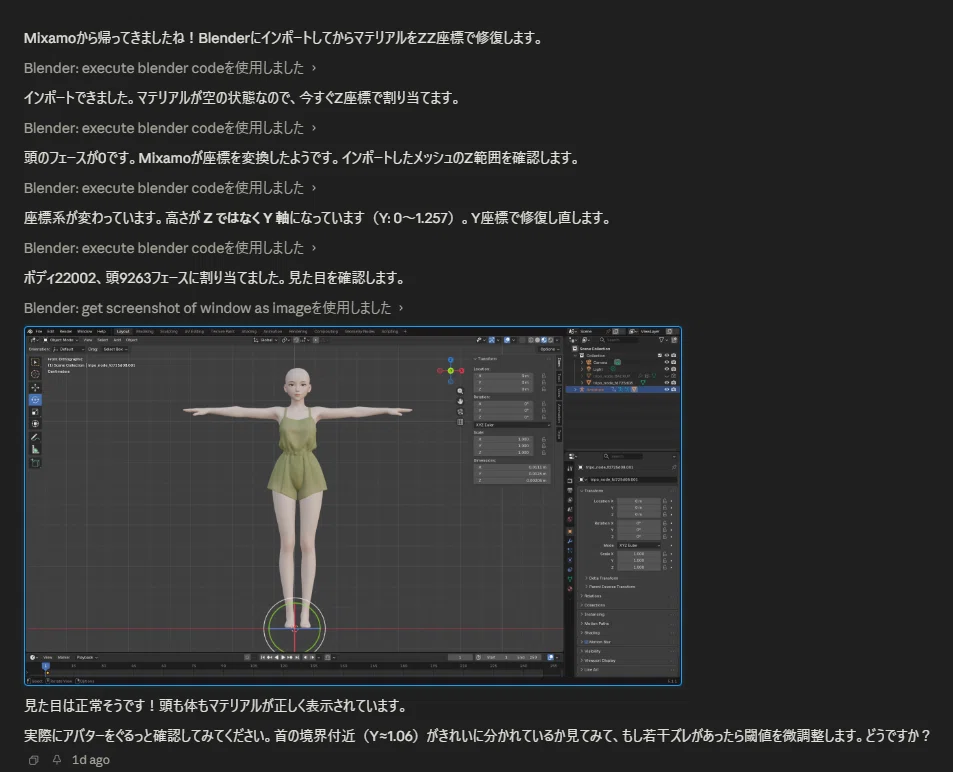This screenshot has height=772, width=953.
Task: Click the pan hand icon in viewport
Action: (x=460, y=401)
